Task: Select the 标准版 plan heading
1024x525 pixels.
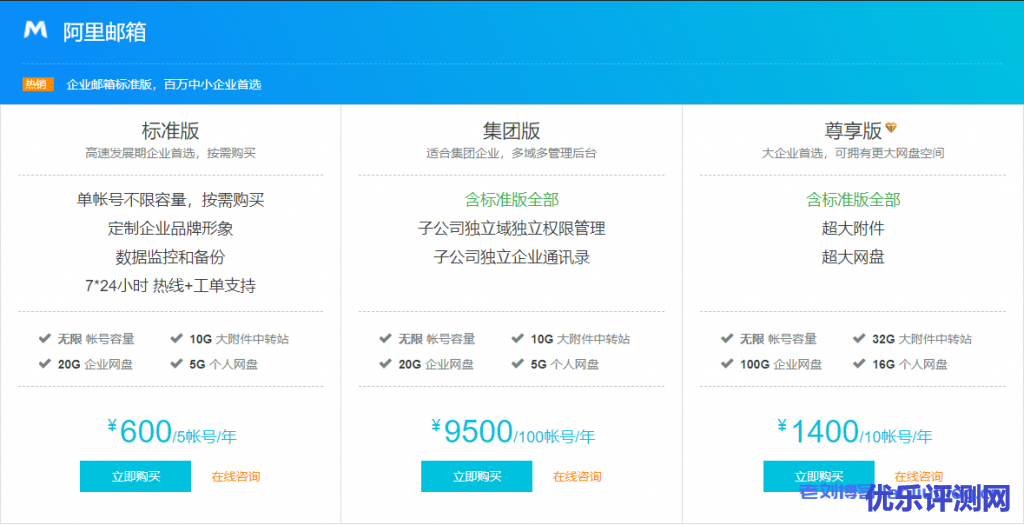Action: coord(170,131)
